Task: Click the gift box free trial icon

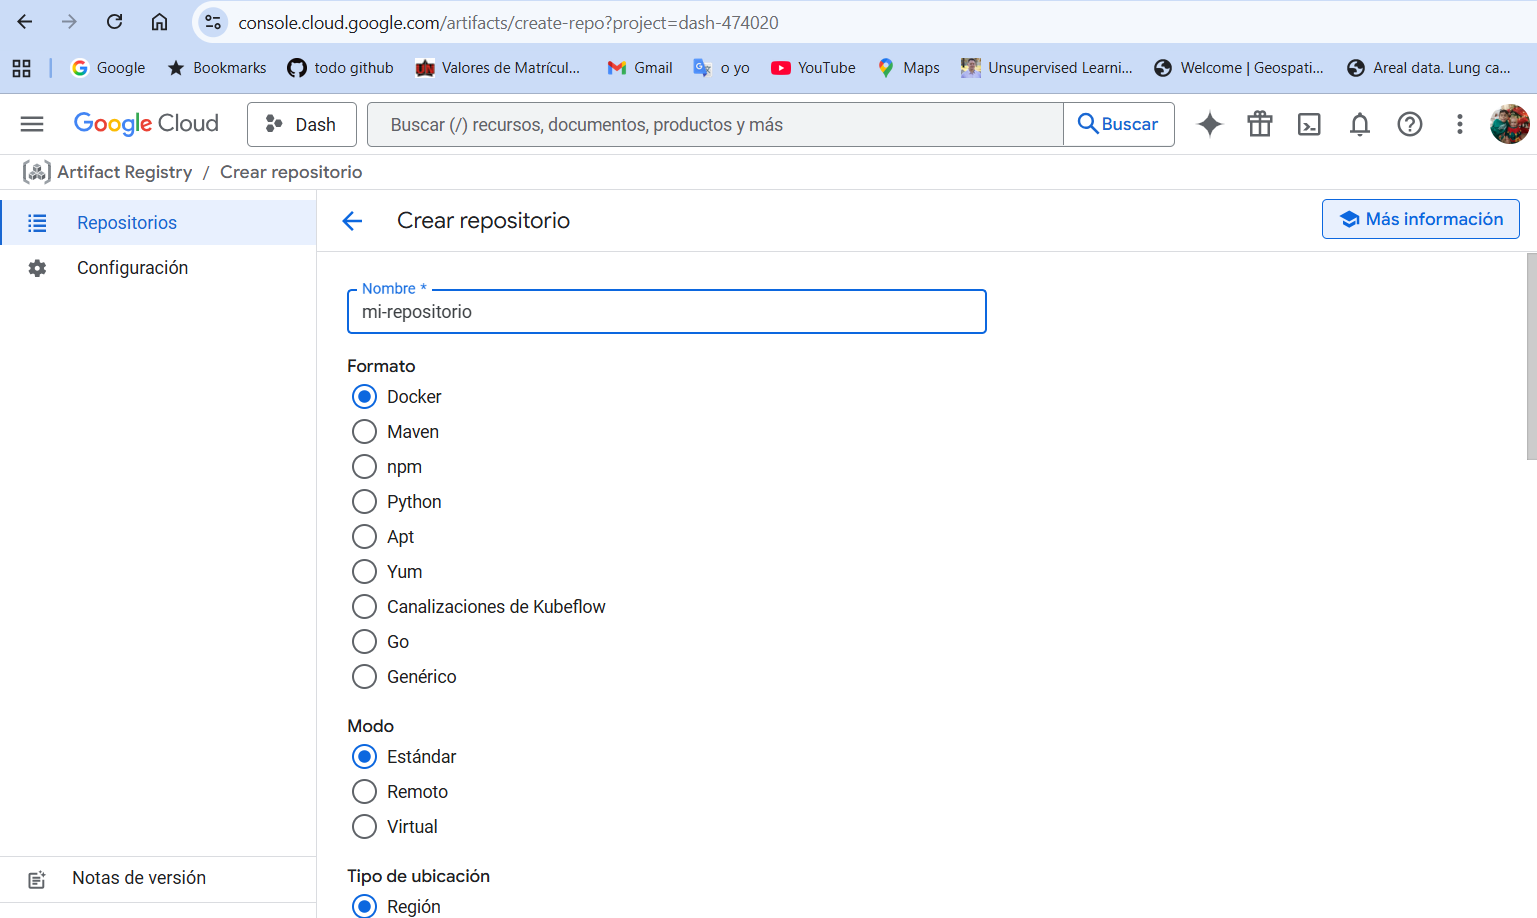Action: click(x=1260, y=124)
